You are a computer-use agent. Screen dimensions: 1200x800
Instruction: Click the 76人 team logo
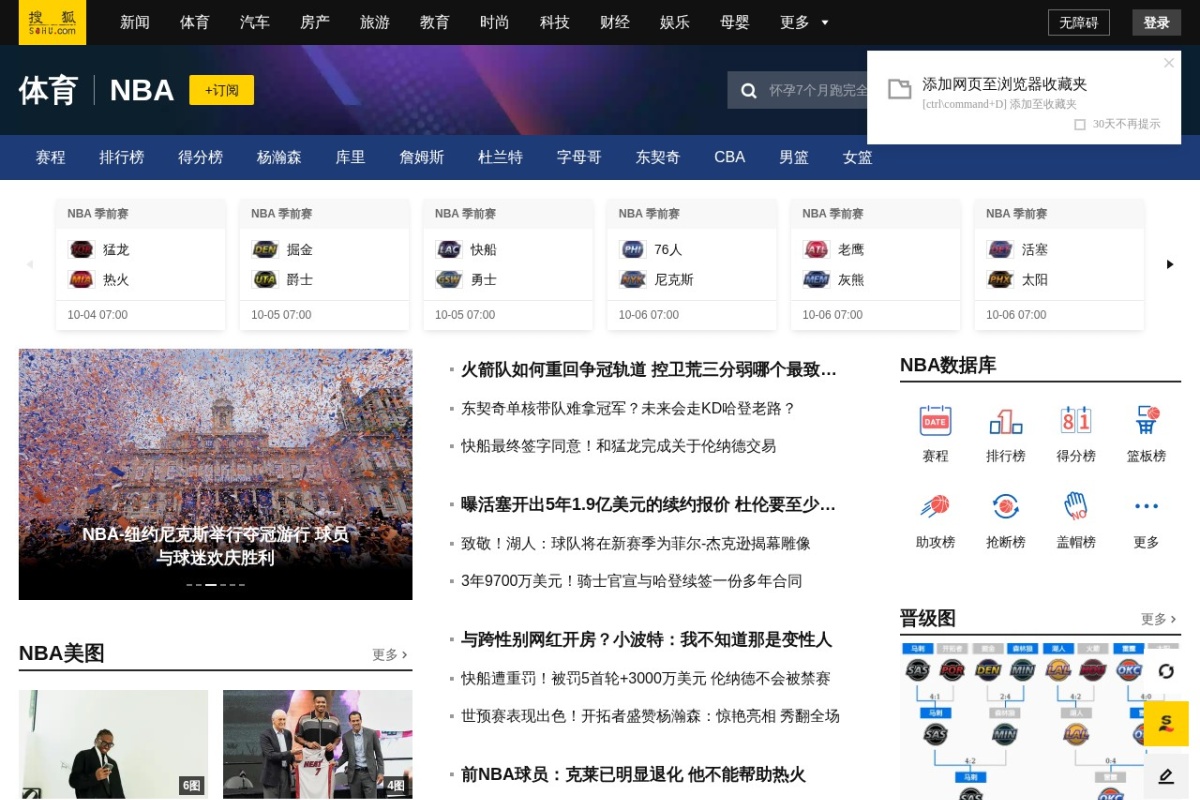point(633,249)
